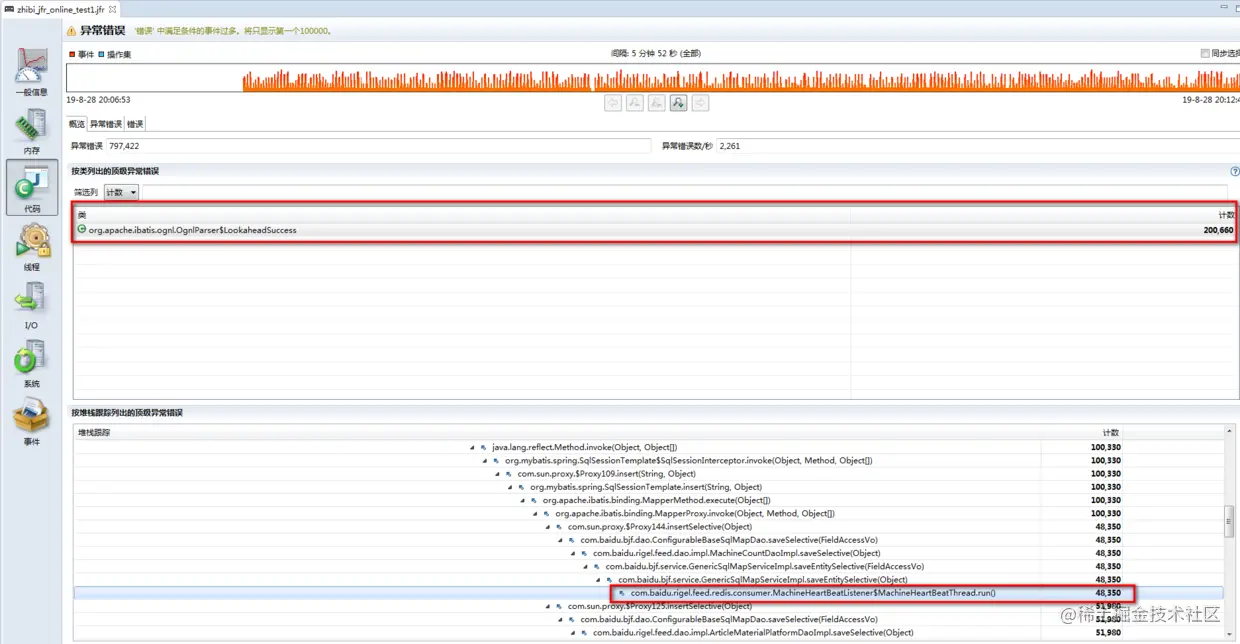
Task: Open the help question-mark icon
Action: (1235, 171)
